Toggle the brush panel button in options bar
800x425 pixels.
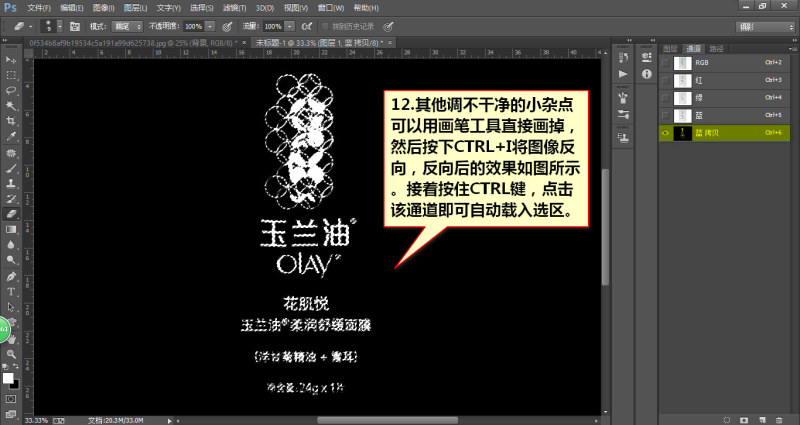74,26
